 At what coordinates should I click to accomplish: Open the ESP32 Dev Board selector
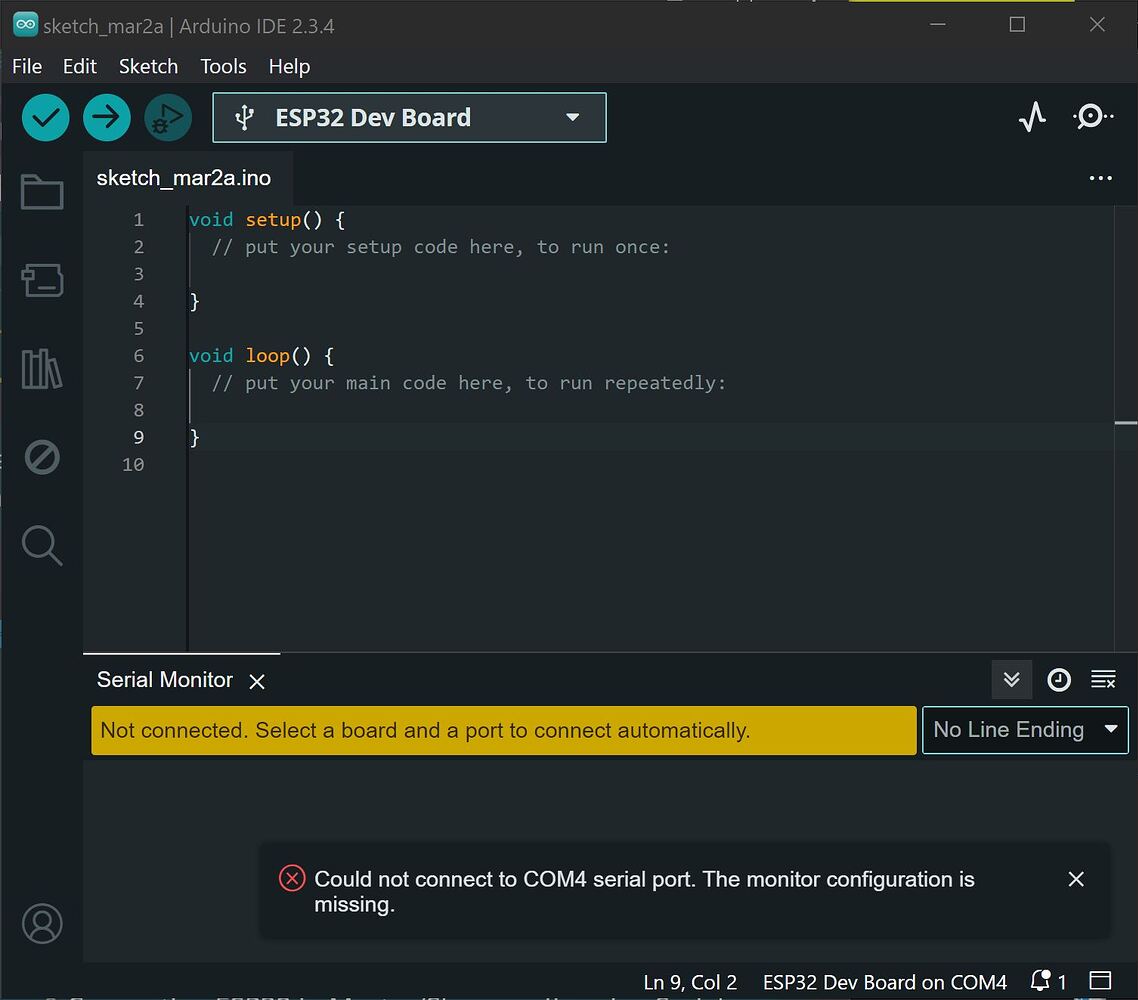tap(409, 117)
